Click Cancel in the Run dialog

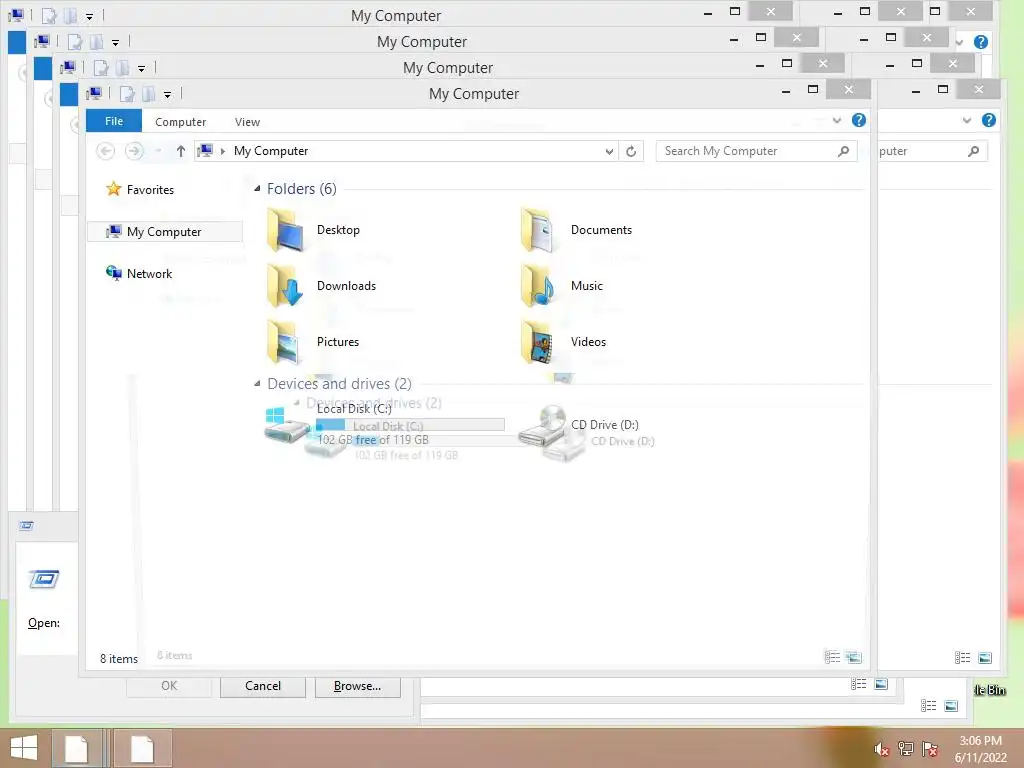[263, 686]
